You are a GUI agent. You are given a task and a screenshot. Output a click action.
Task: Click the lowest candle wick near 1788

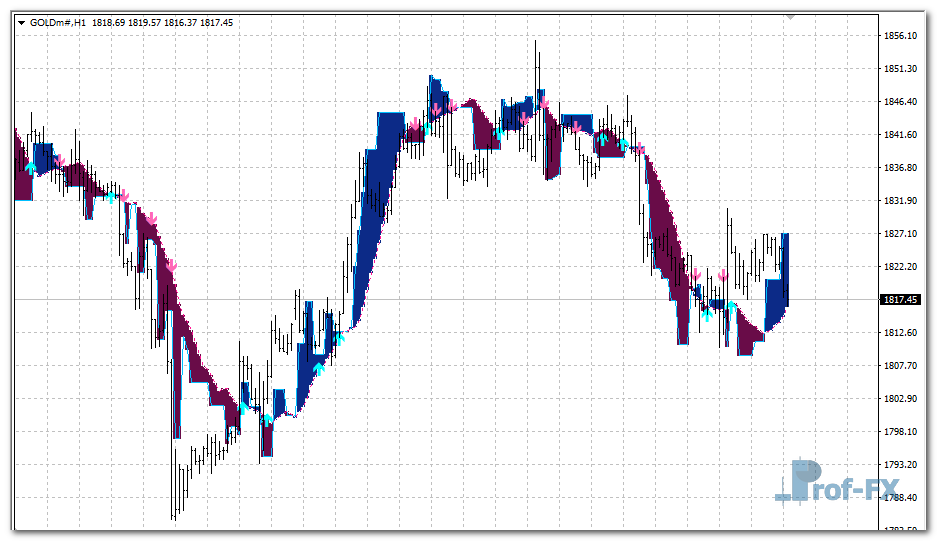173,500
